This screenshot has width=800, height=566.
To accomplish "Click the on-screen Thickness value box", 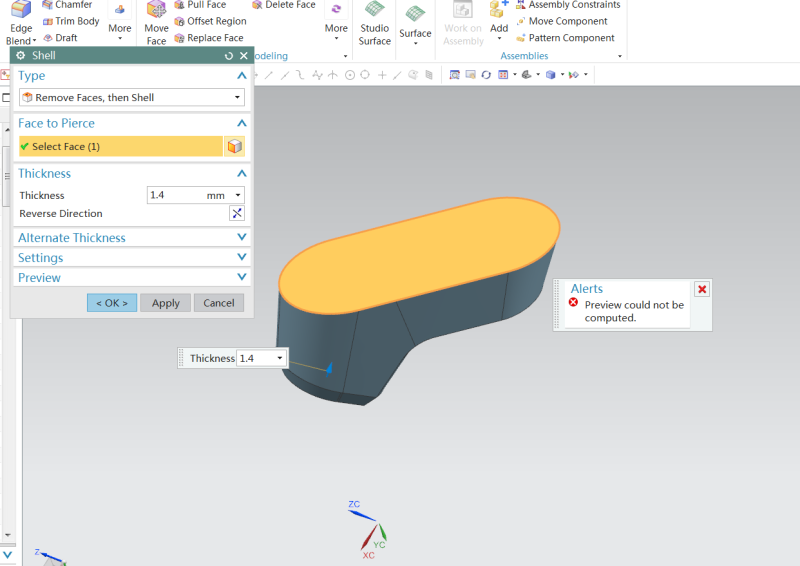I will (x=257, y=358).
